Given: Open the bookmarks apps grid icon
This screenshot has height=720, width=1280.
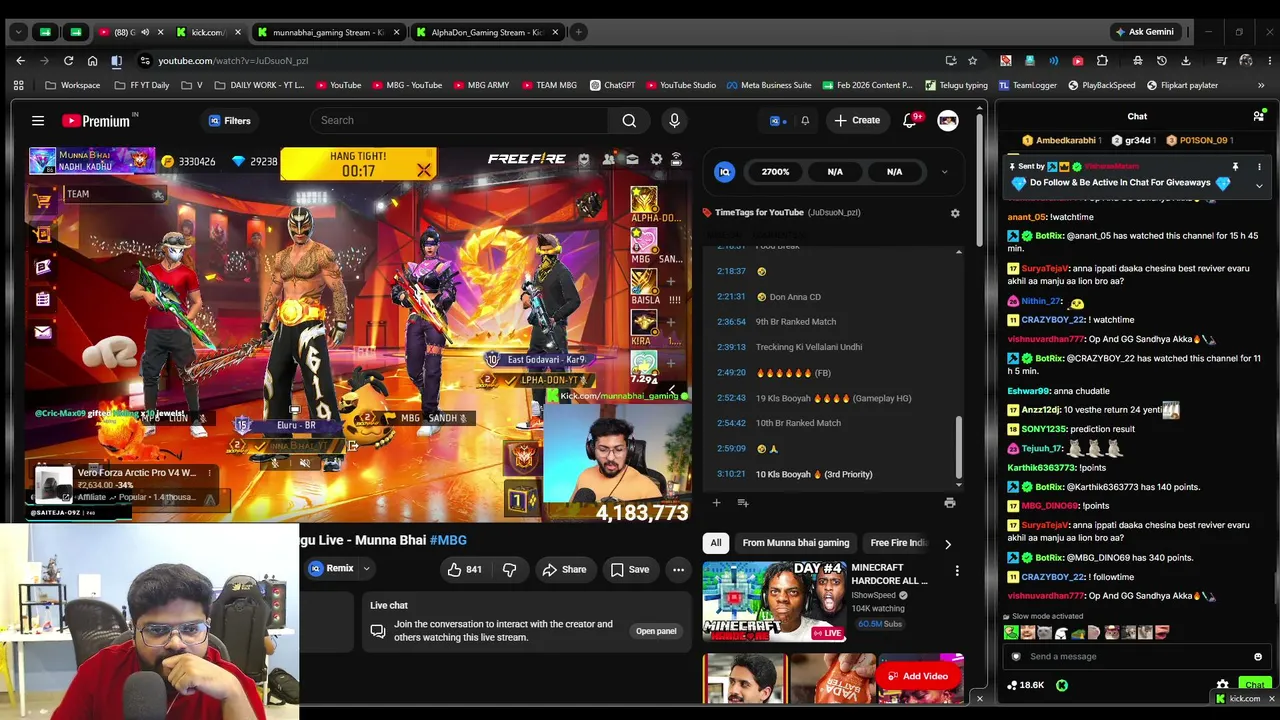Looking at the screenshot, I should pyautogui.click(x=18, y=86).
